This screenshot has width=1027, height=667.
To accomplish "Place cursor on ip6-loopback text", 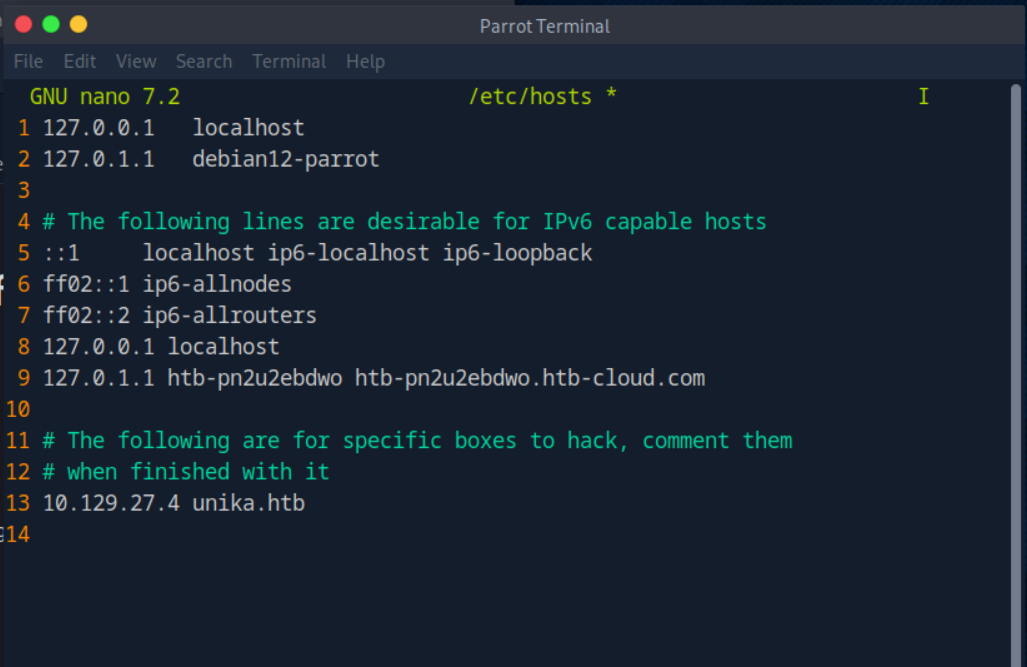I will [x=518, y=253].
